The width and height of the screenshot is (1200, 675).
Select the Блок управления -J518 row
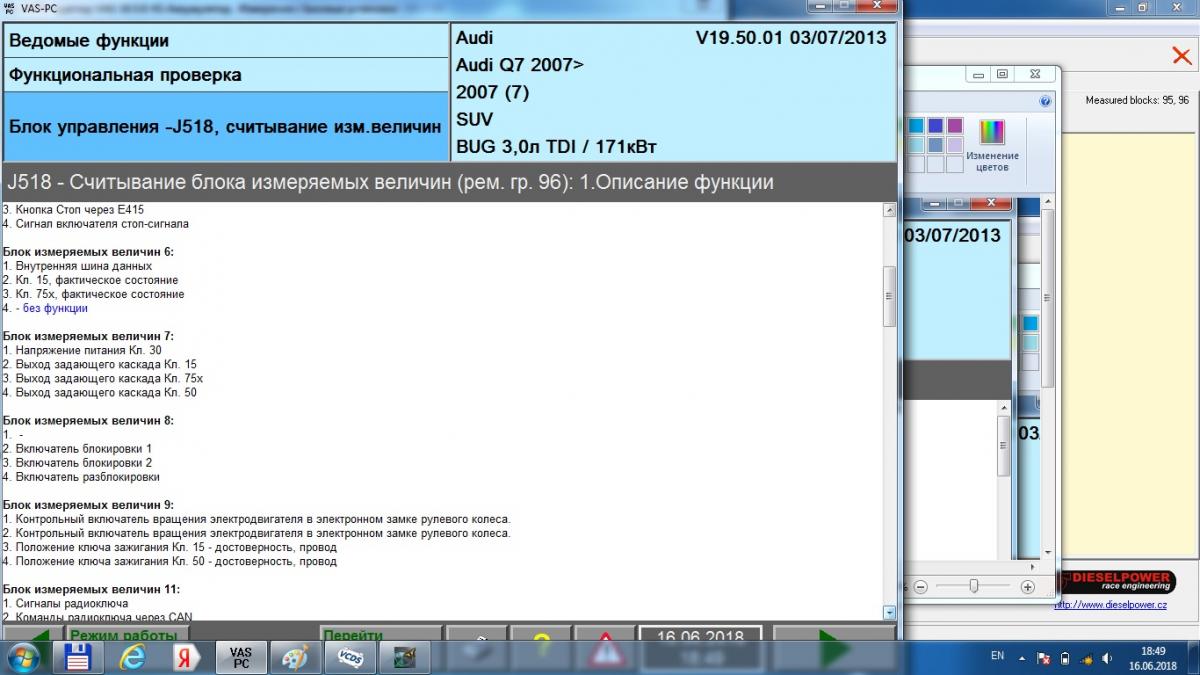click(x=226, y=127)
